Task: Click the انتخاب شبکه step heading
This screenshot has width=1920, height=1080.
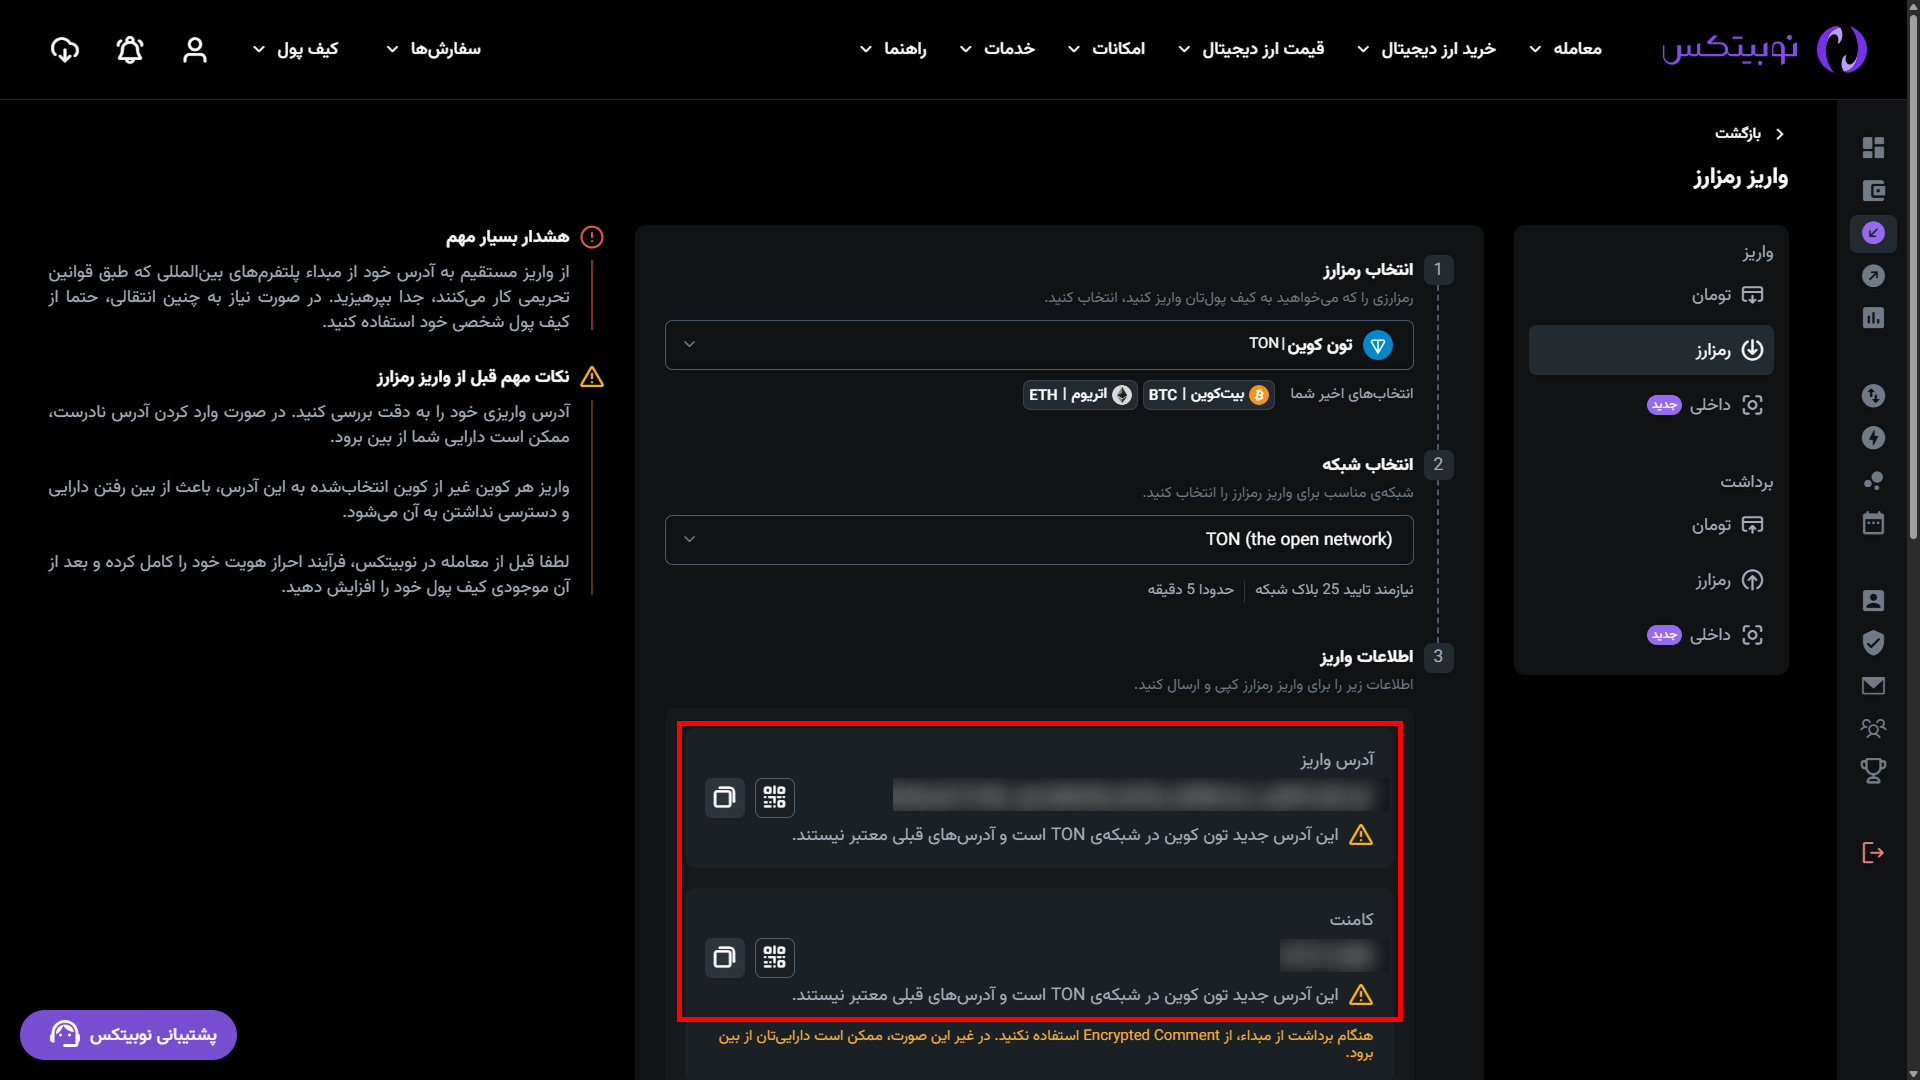Action: coord(1368,465)
